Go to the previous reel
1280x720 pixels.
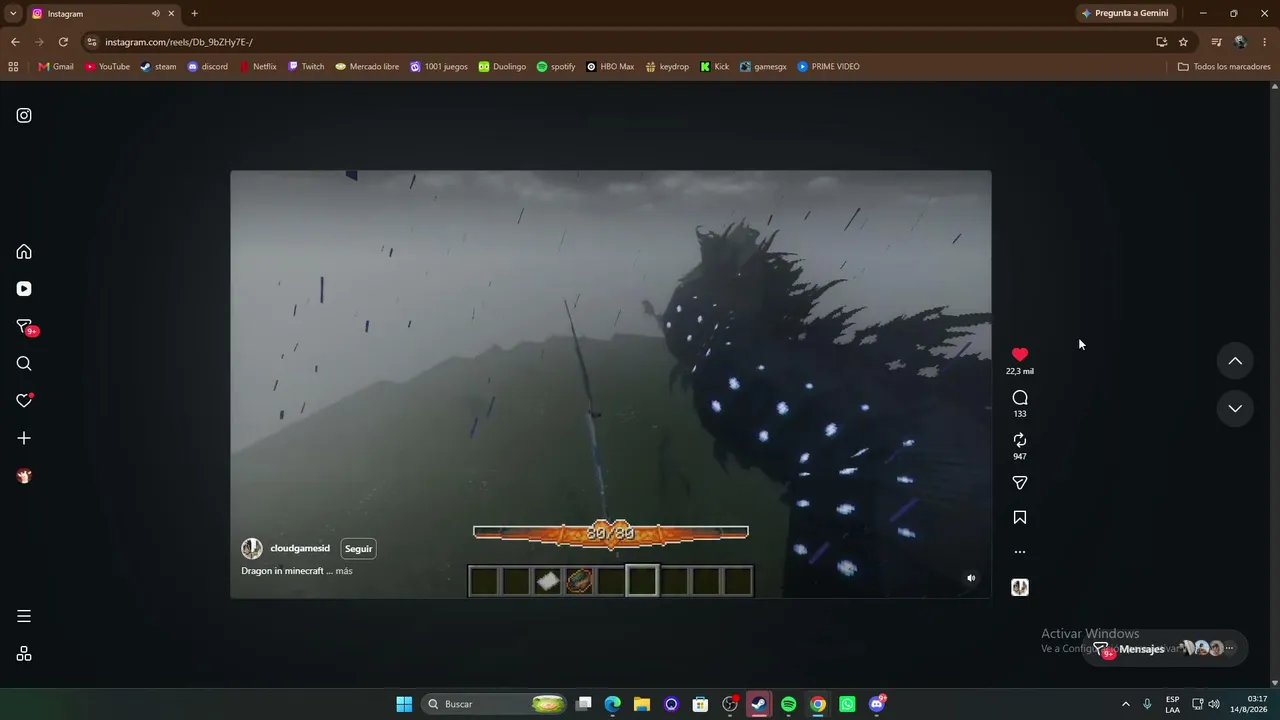click(1235, 361)
